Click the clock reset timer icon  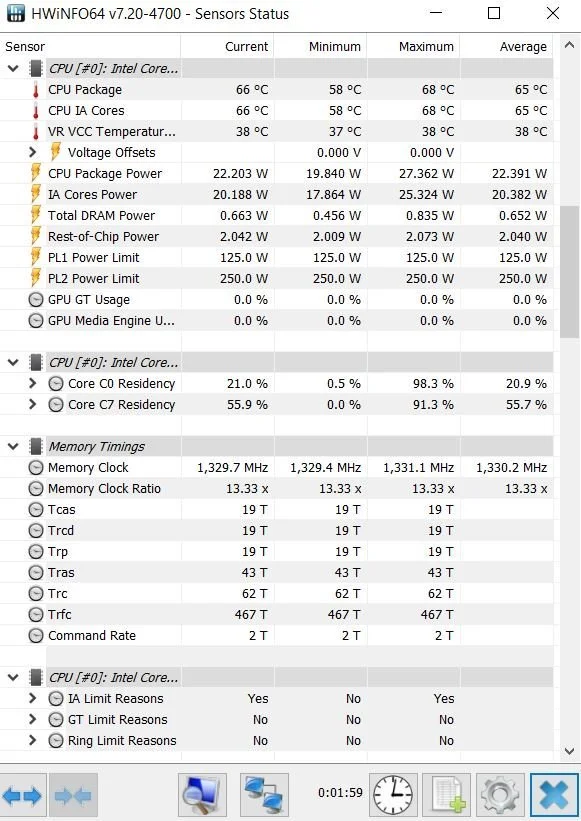click(x=393, y=795)
